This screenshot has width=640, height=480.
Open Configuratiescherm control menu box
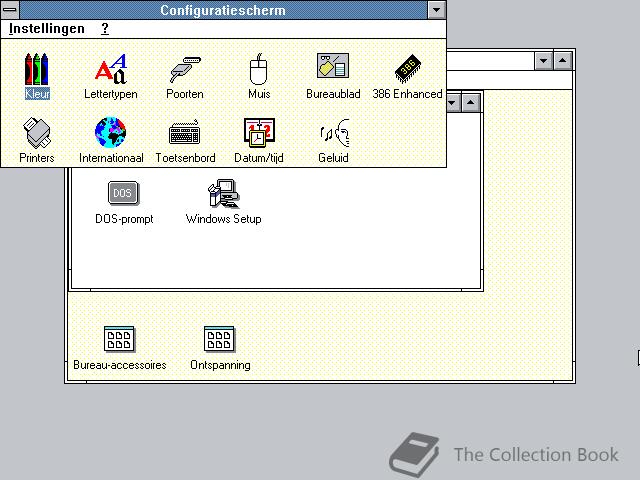pyautogui.click(x=10, y=9)
